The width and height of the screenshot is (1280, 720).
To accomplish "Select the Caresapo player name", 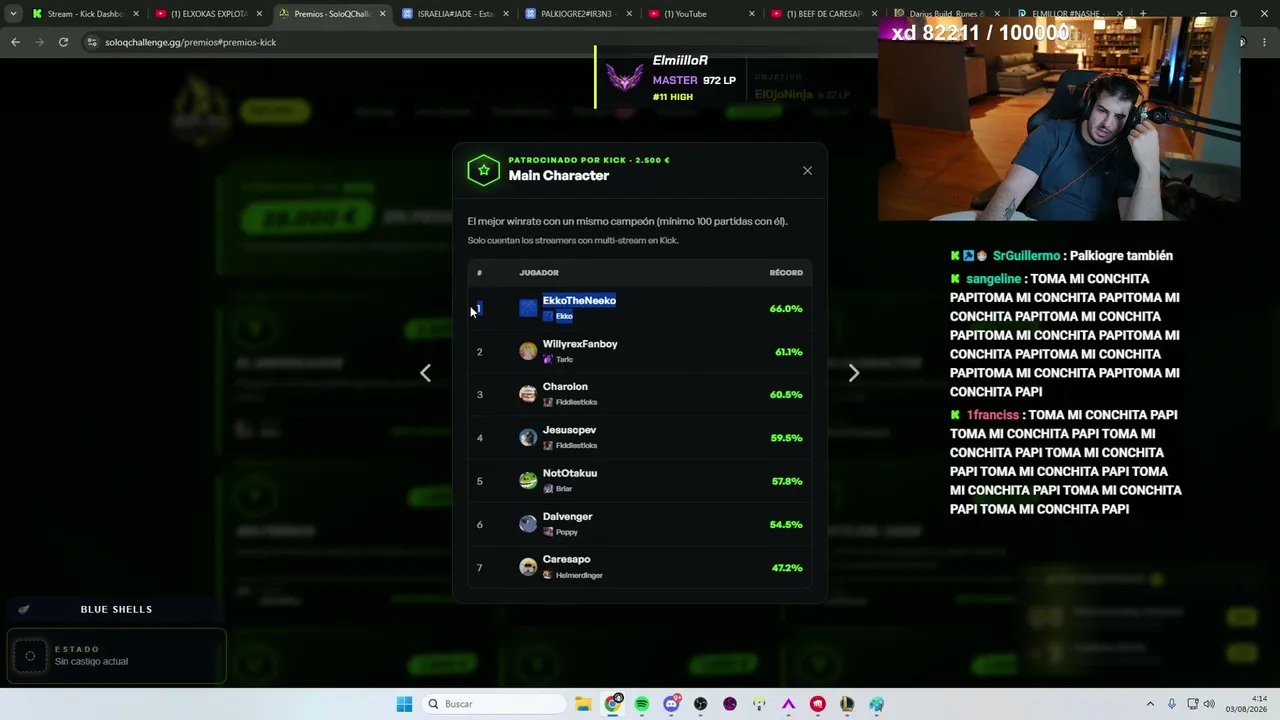I will coord(566,559).
